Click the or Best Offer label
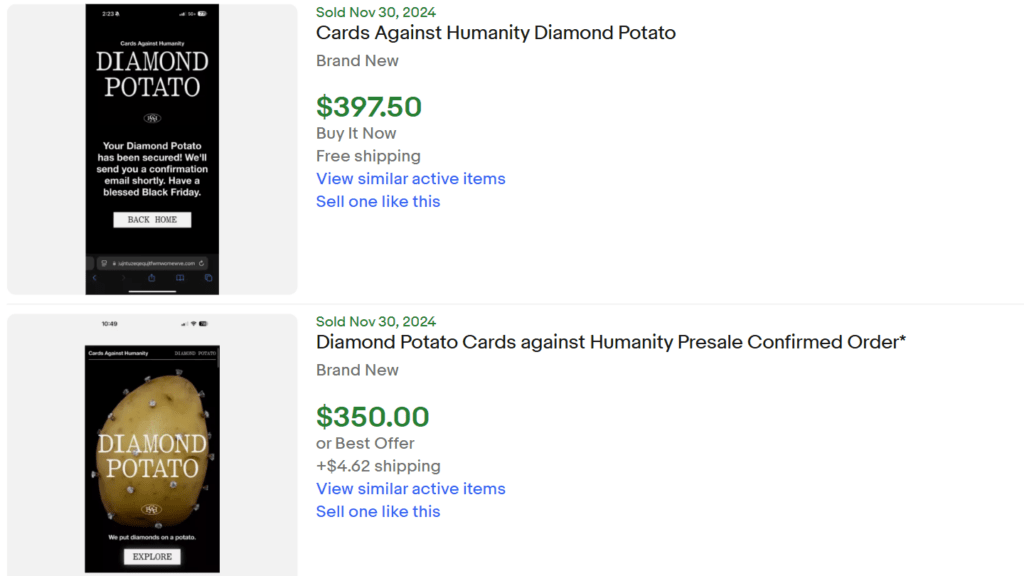 [x=352, y=443]
